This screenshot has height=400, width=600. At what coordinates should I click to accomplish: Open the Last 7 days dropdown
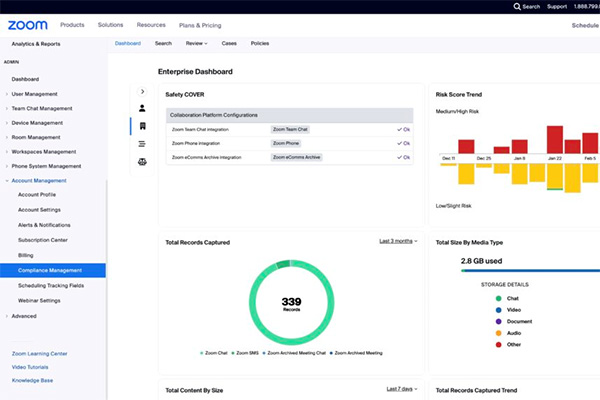click(401, 388)
